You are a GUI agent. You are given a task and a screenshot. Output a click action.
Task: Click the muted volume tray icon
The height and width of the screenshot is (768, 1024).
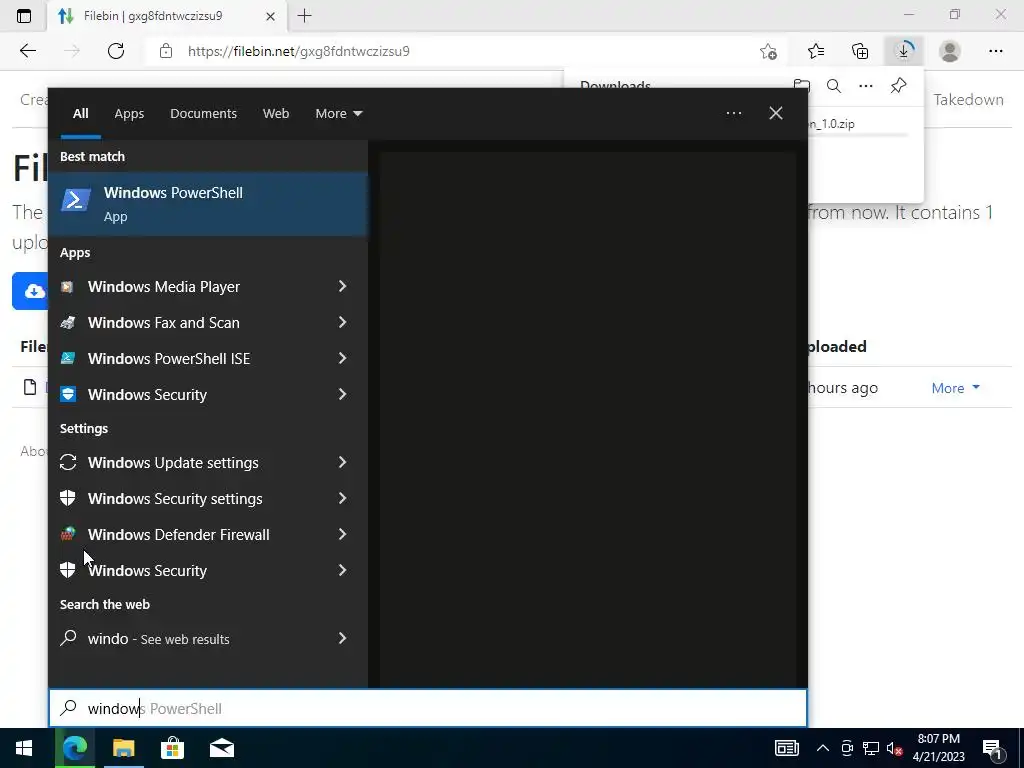[x=894, y=748]
